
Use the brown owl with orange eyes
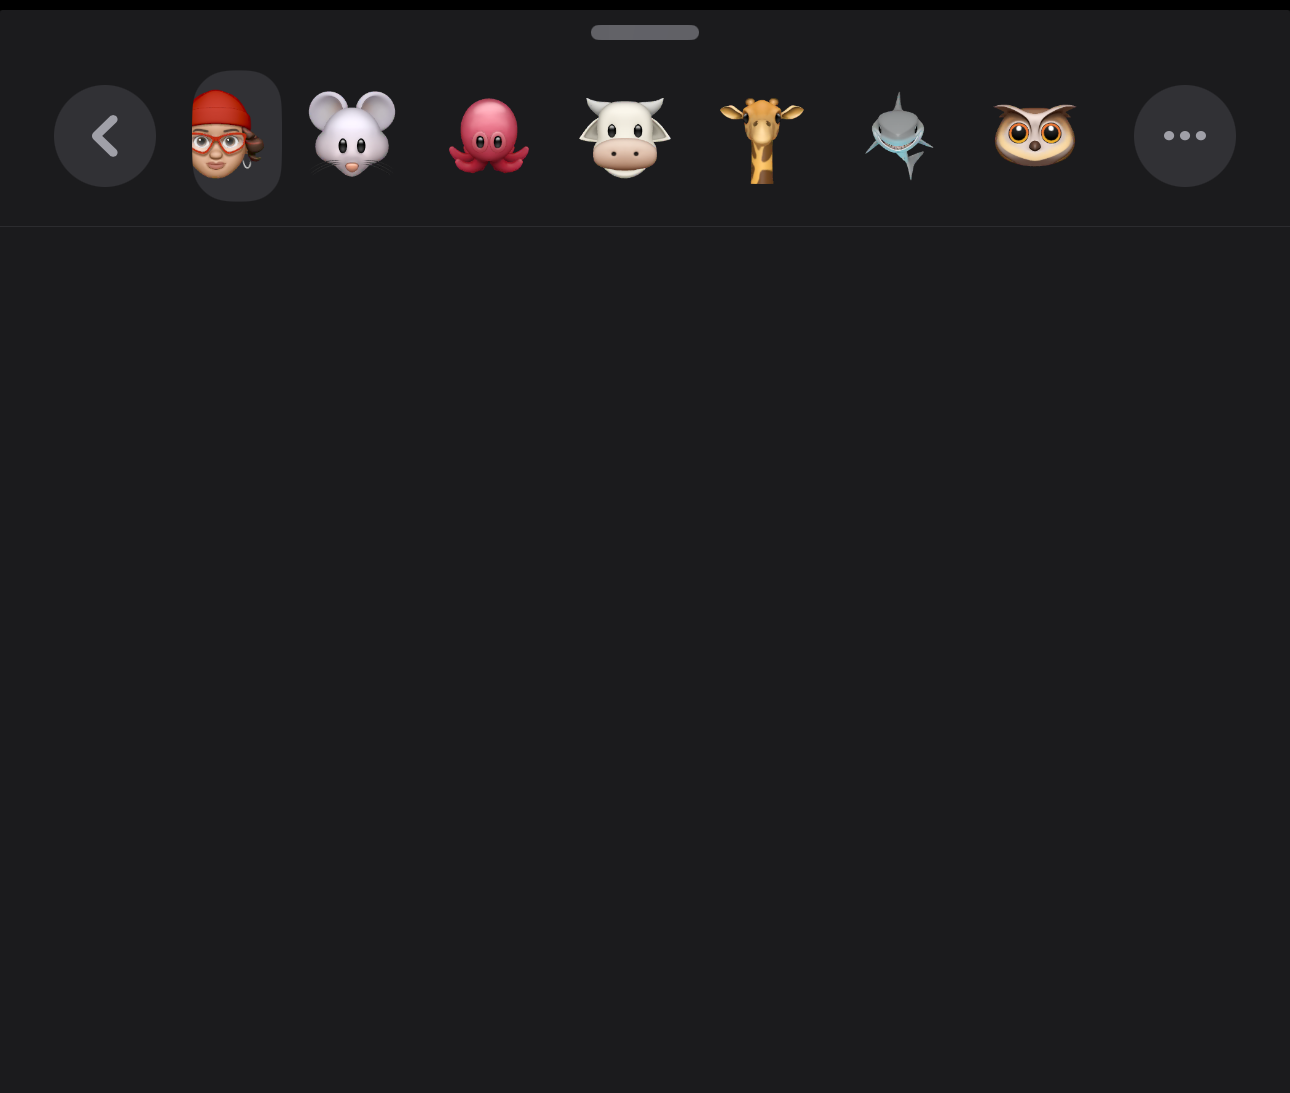(x=1035, y=135)
